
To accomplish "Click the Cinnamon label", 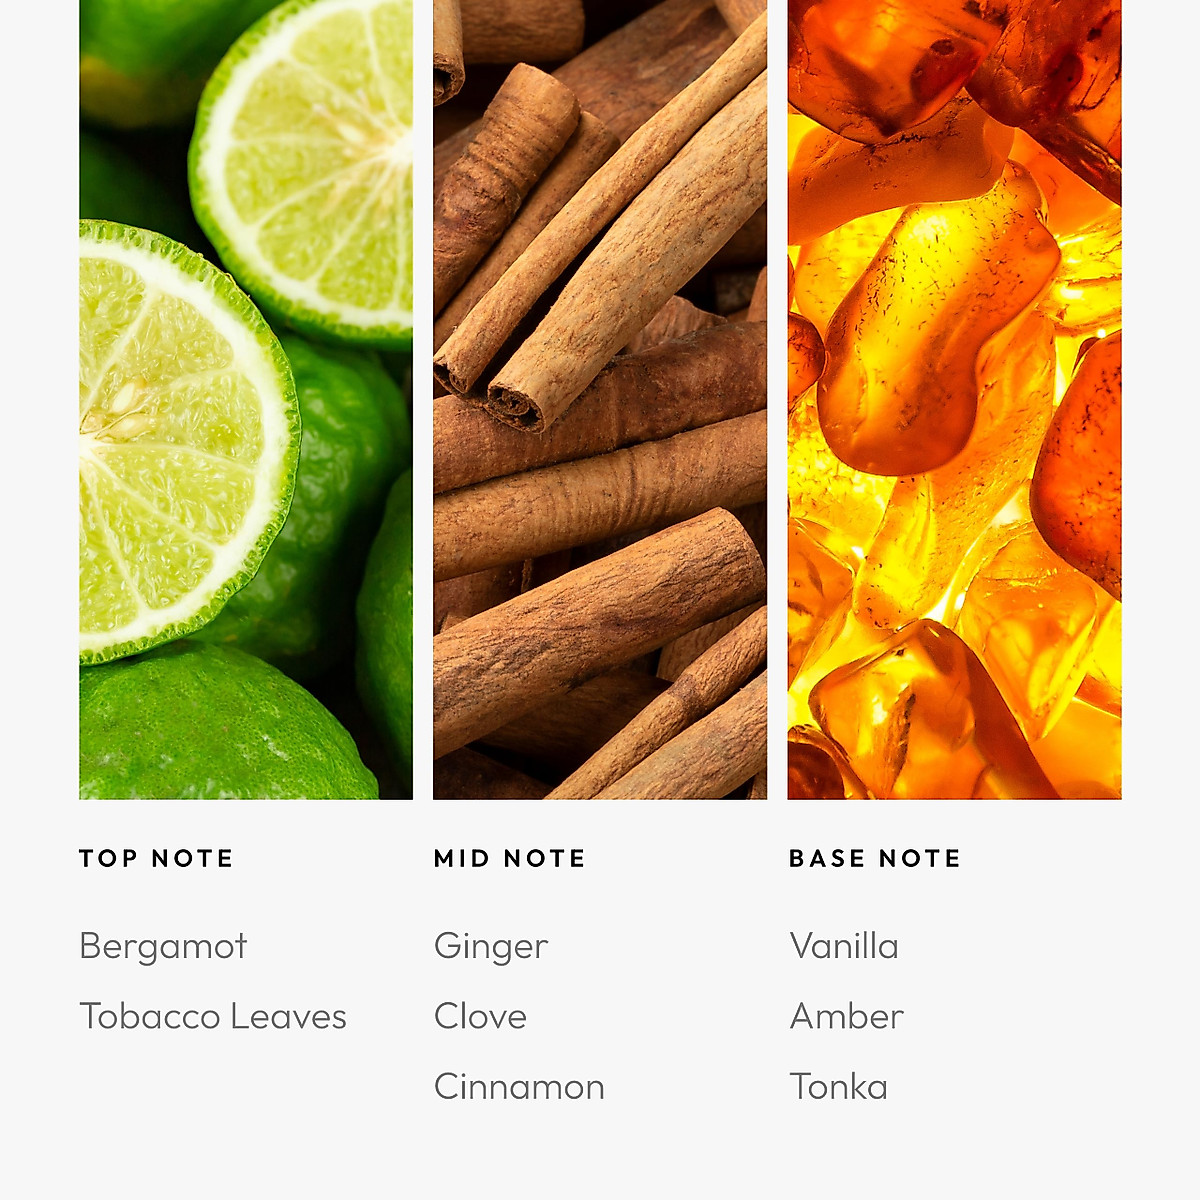I will point(519,1087).
